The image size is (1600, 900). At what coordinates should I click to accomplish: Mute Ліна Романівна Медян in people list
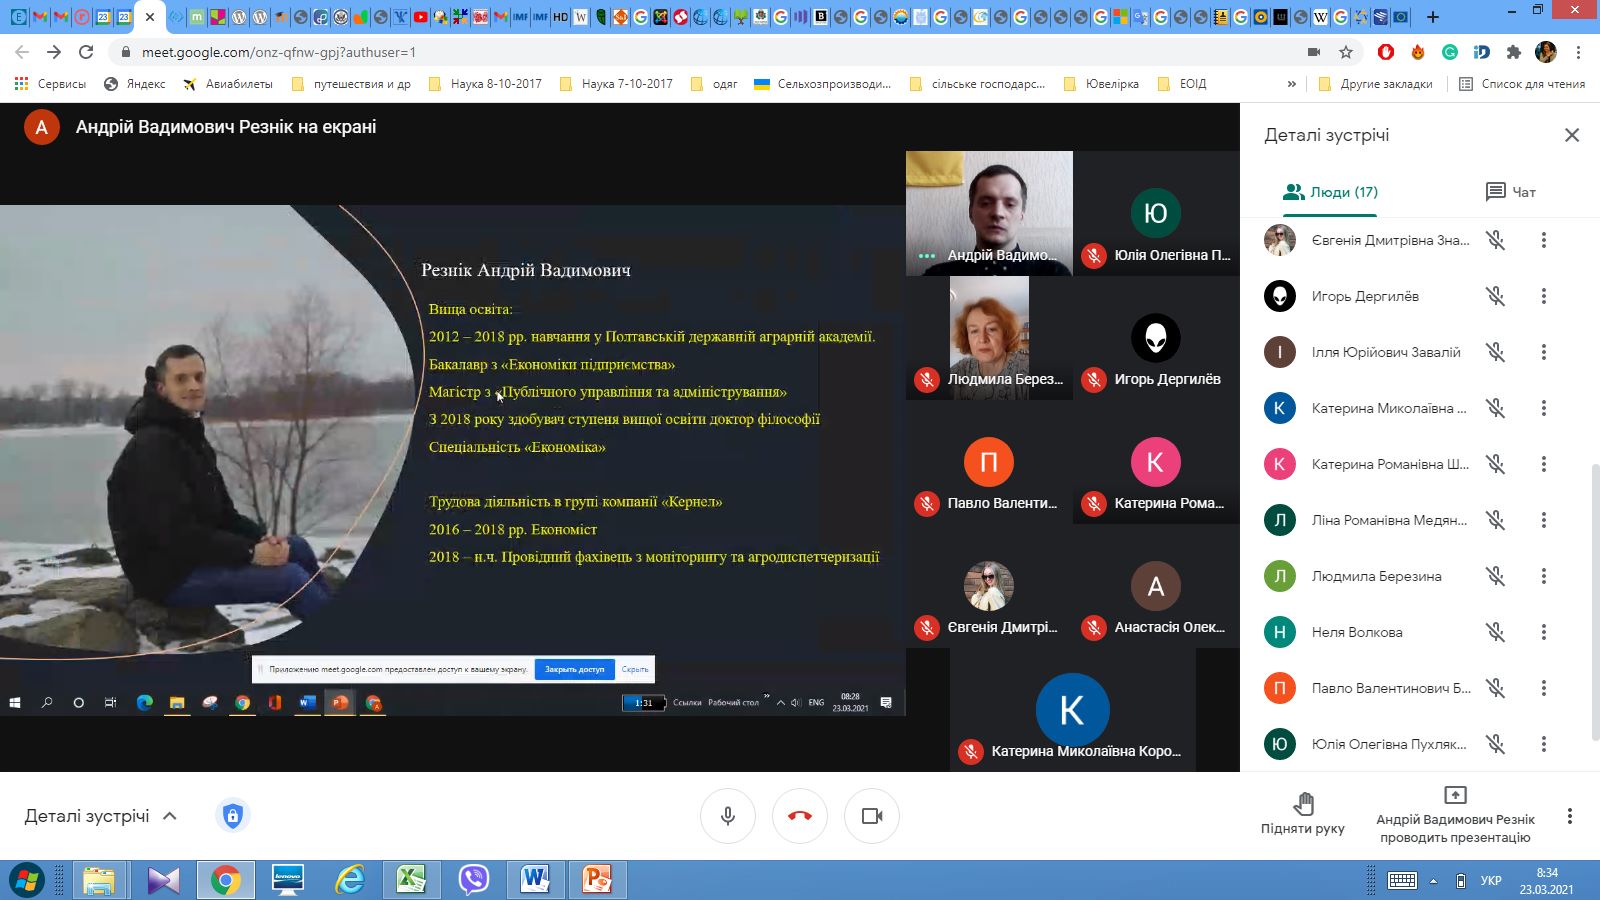tap(1495, 520)
